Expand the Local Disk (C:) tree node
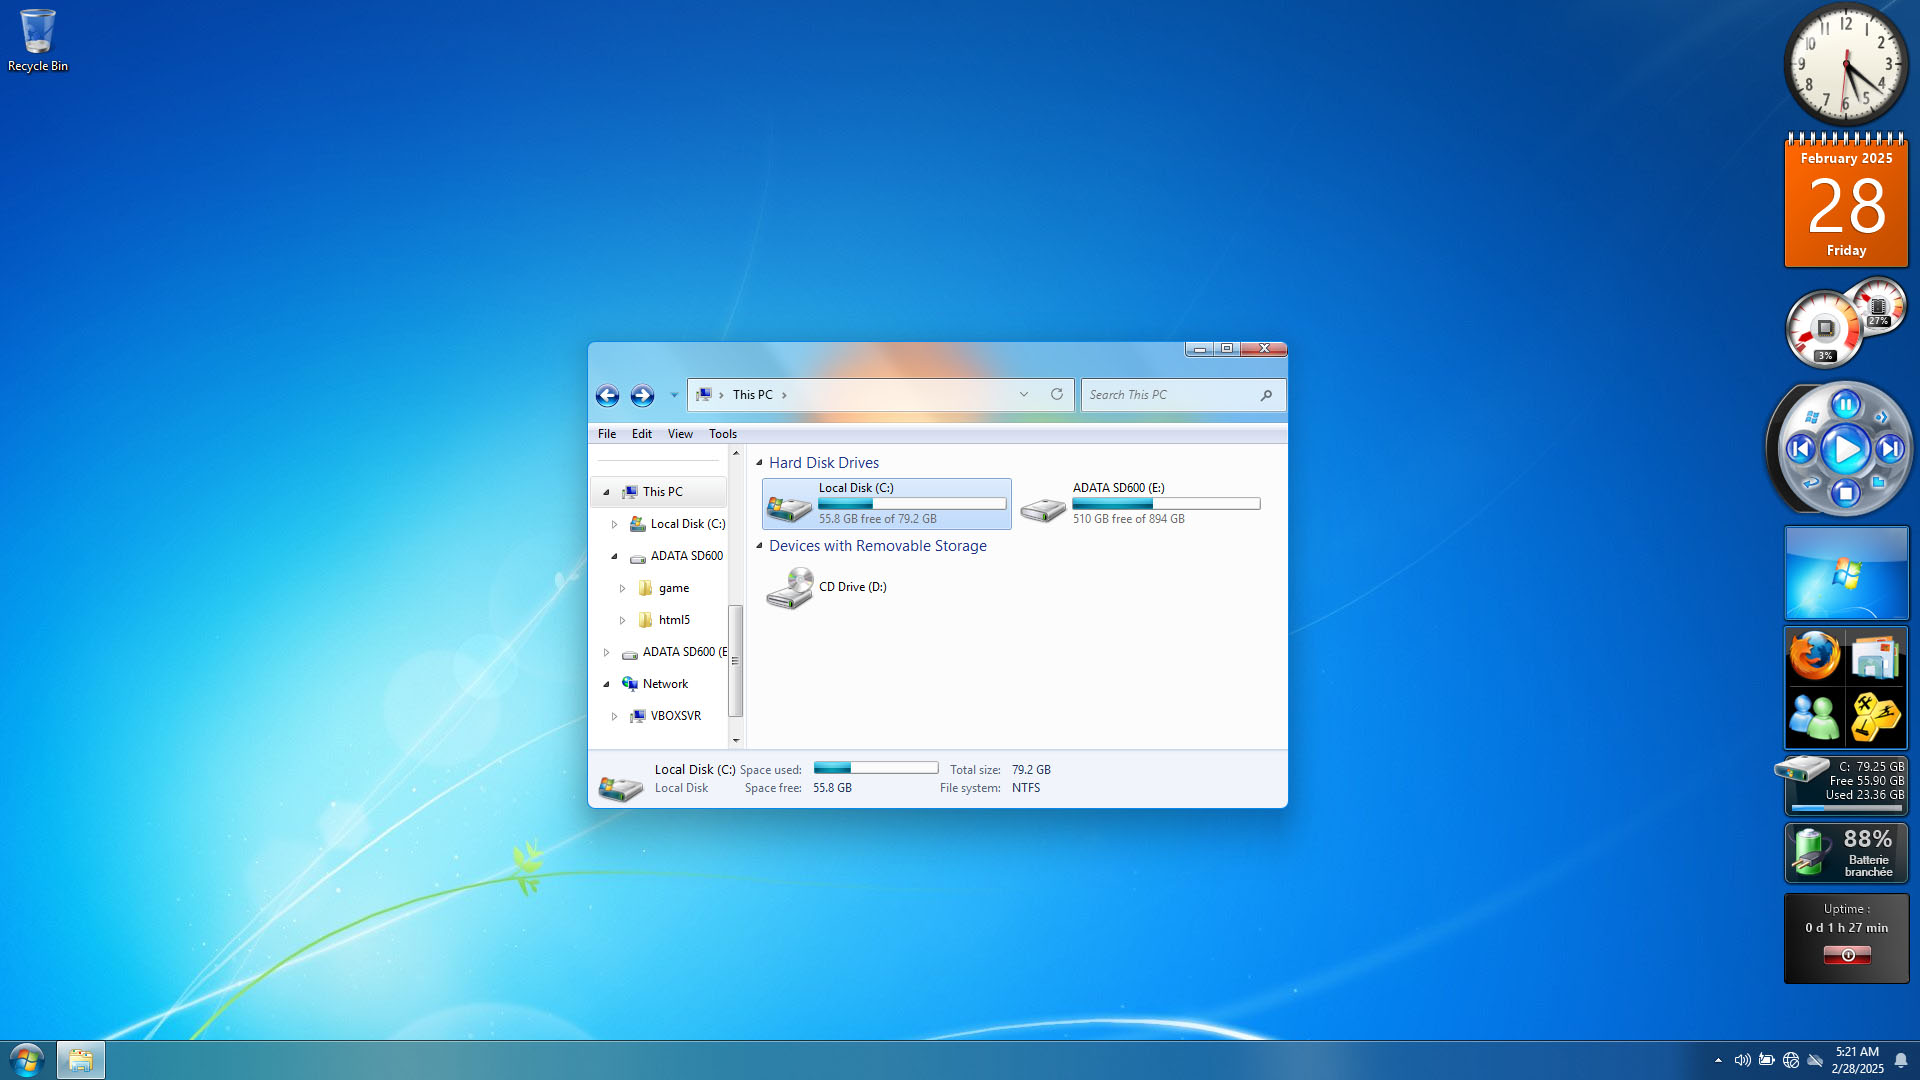This screenshot has height=1080, width=1920. pyautogui.click(x=614, y=524)
